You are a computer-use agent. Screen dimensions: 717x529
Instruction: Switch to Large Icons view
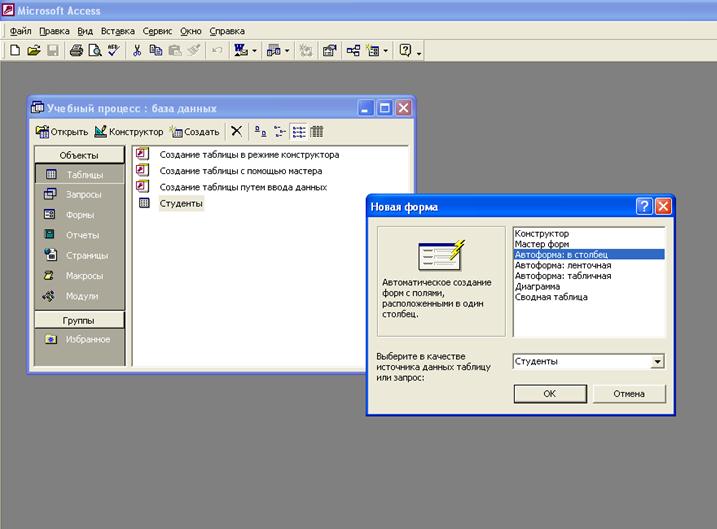260,132
